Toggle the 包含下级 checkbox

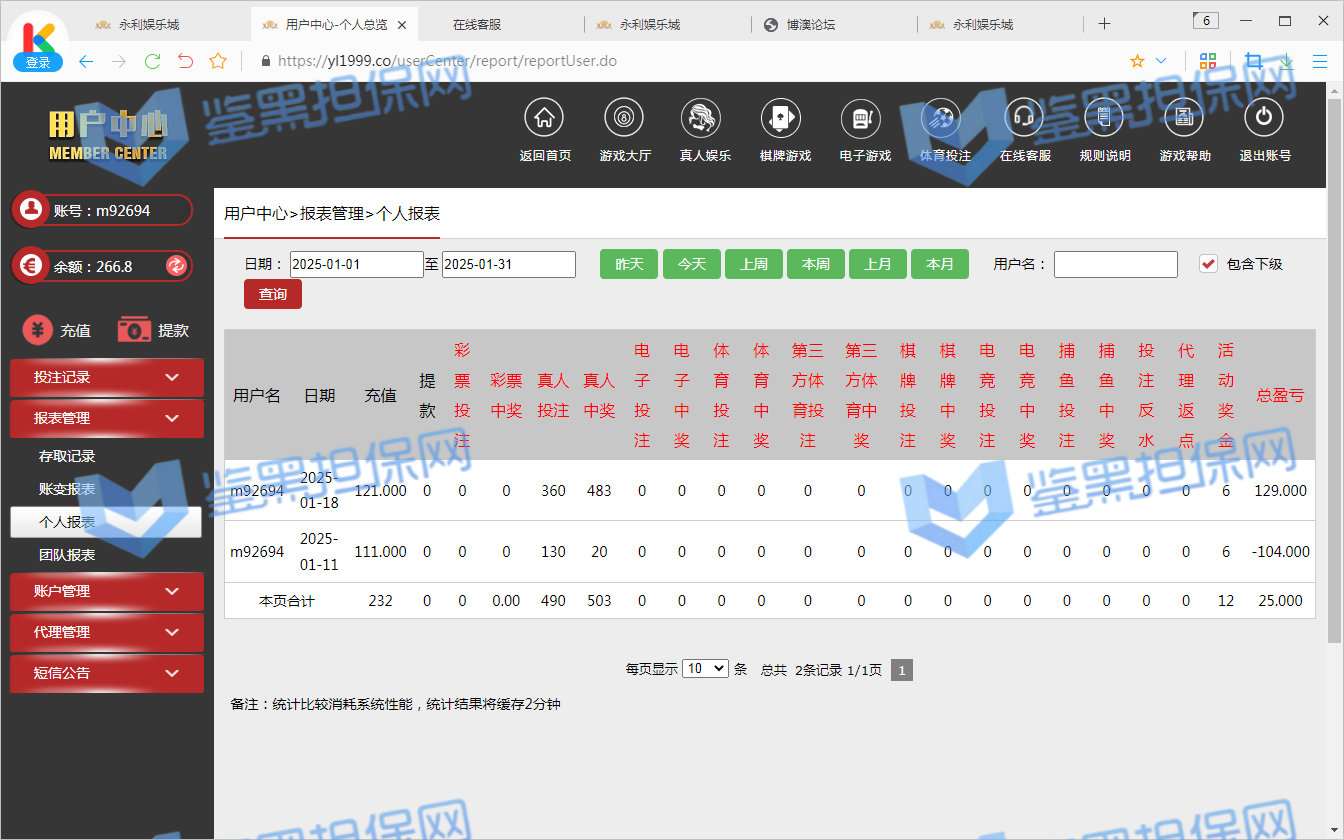click(x=1209, y=264)
